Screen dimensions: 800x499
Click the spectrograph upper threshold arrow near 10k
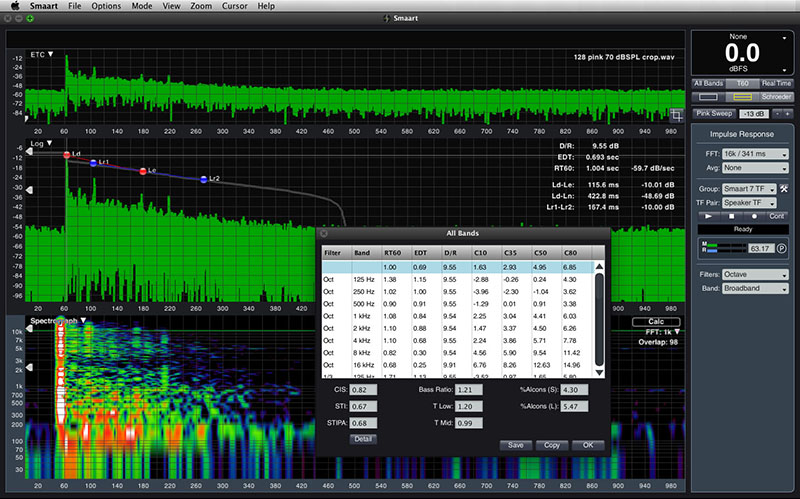pos(29,329)
